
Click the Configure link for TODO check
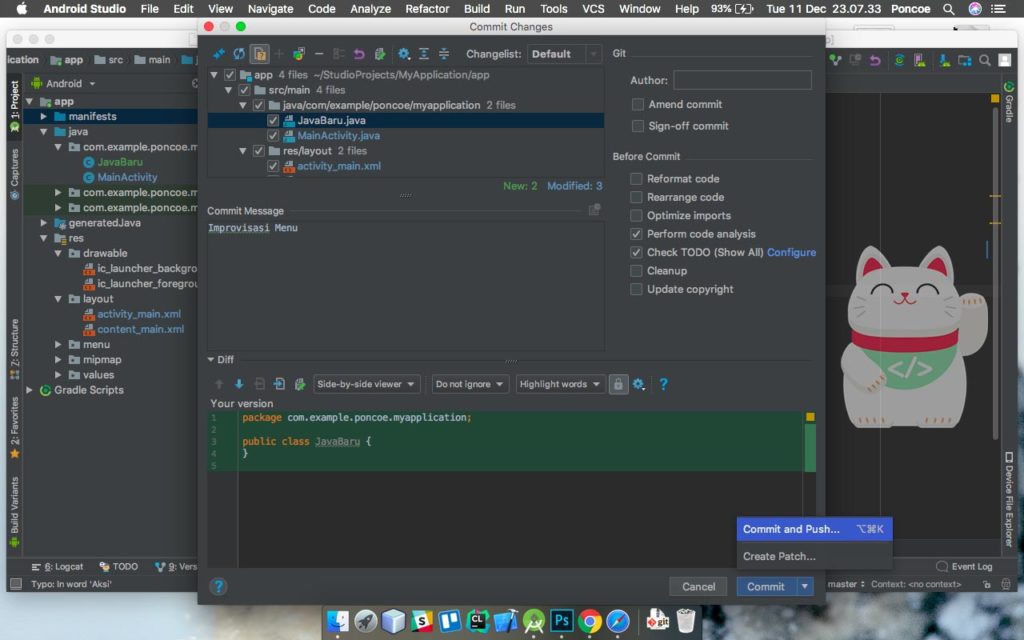[x=791, y=252]
